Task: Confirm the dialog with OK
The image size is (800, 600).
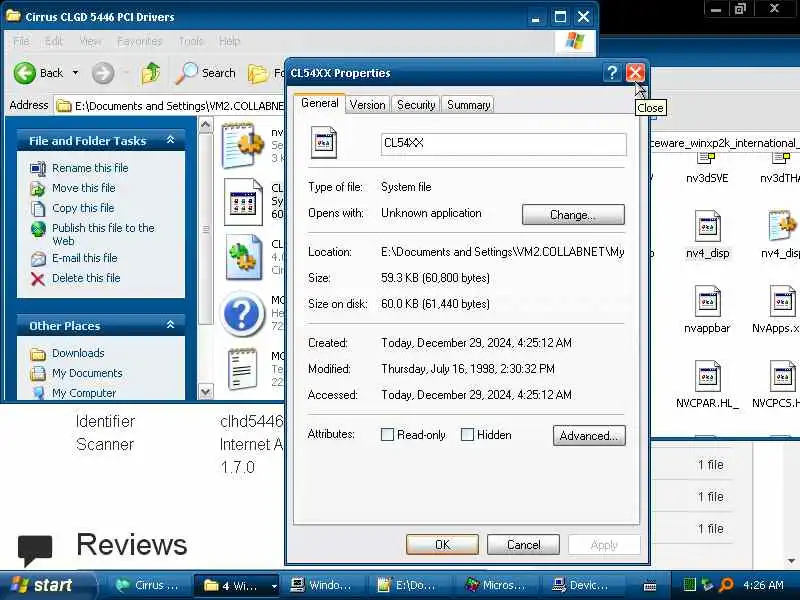Action: 442,545
